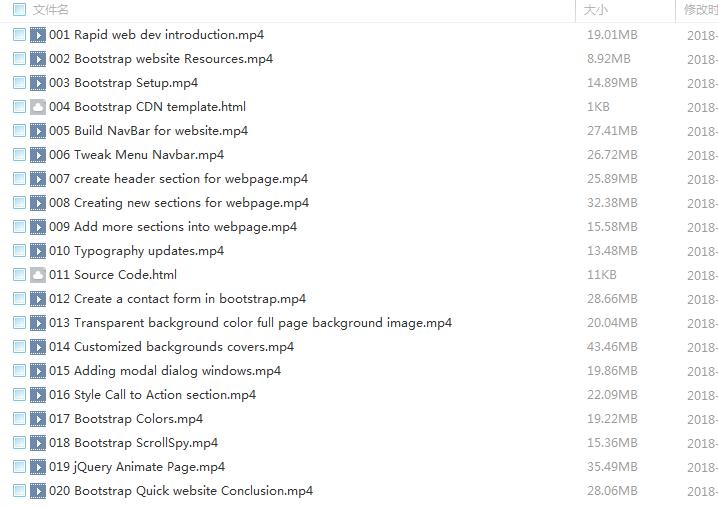This screenshot has width=718, height=507.
Task: Open 018 Bootstrap ScrollSpy.mp4
Action: pos(133,443)
